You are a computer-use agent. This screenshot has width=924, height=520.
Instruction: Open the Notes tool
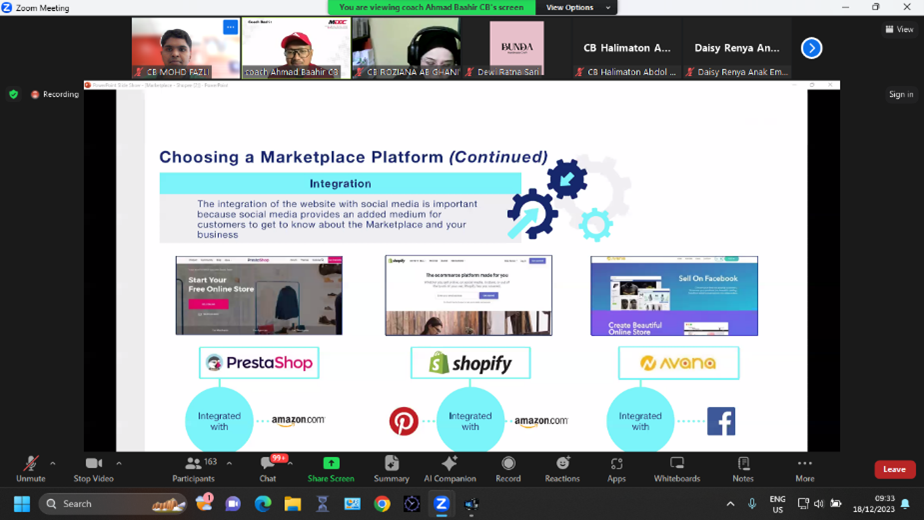[x=743, y=469]
